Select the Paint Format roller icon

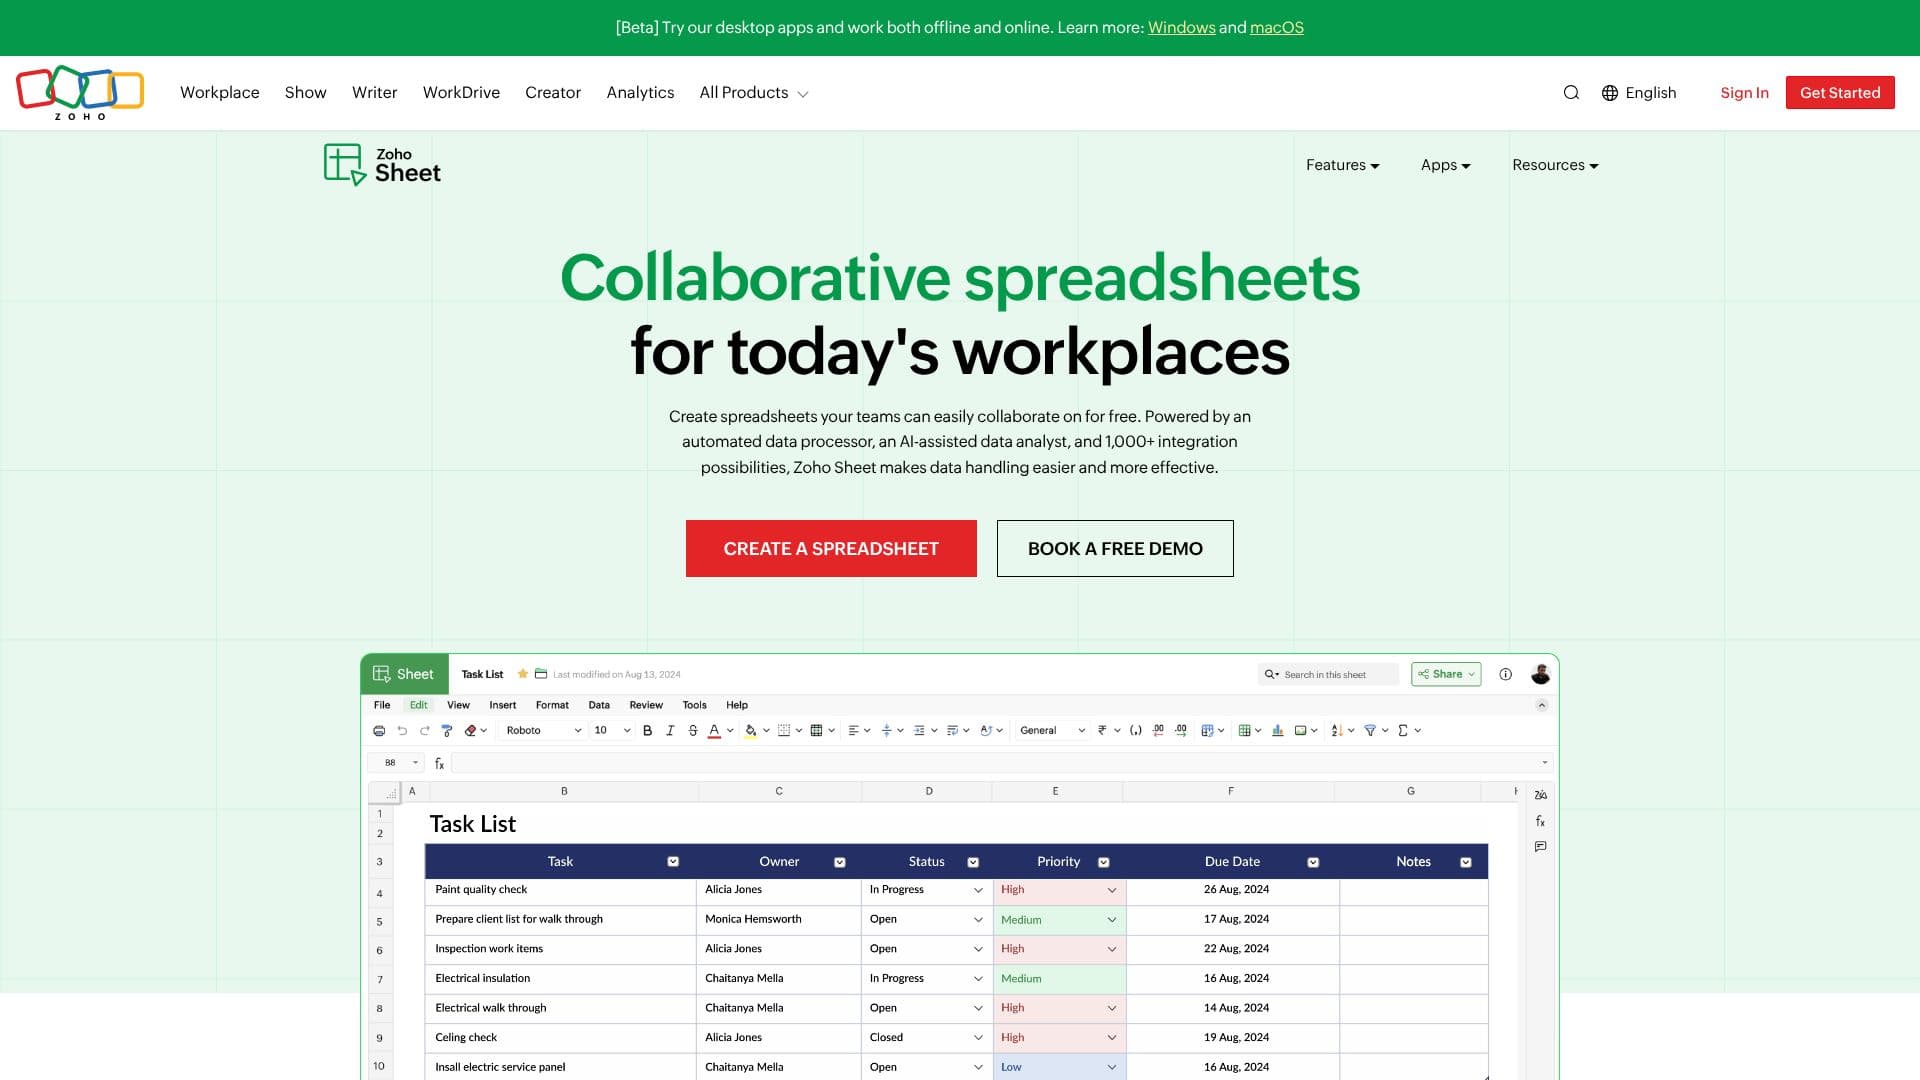447,731
